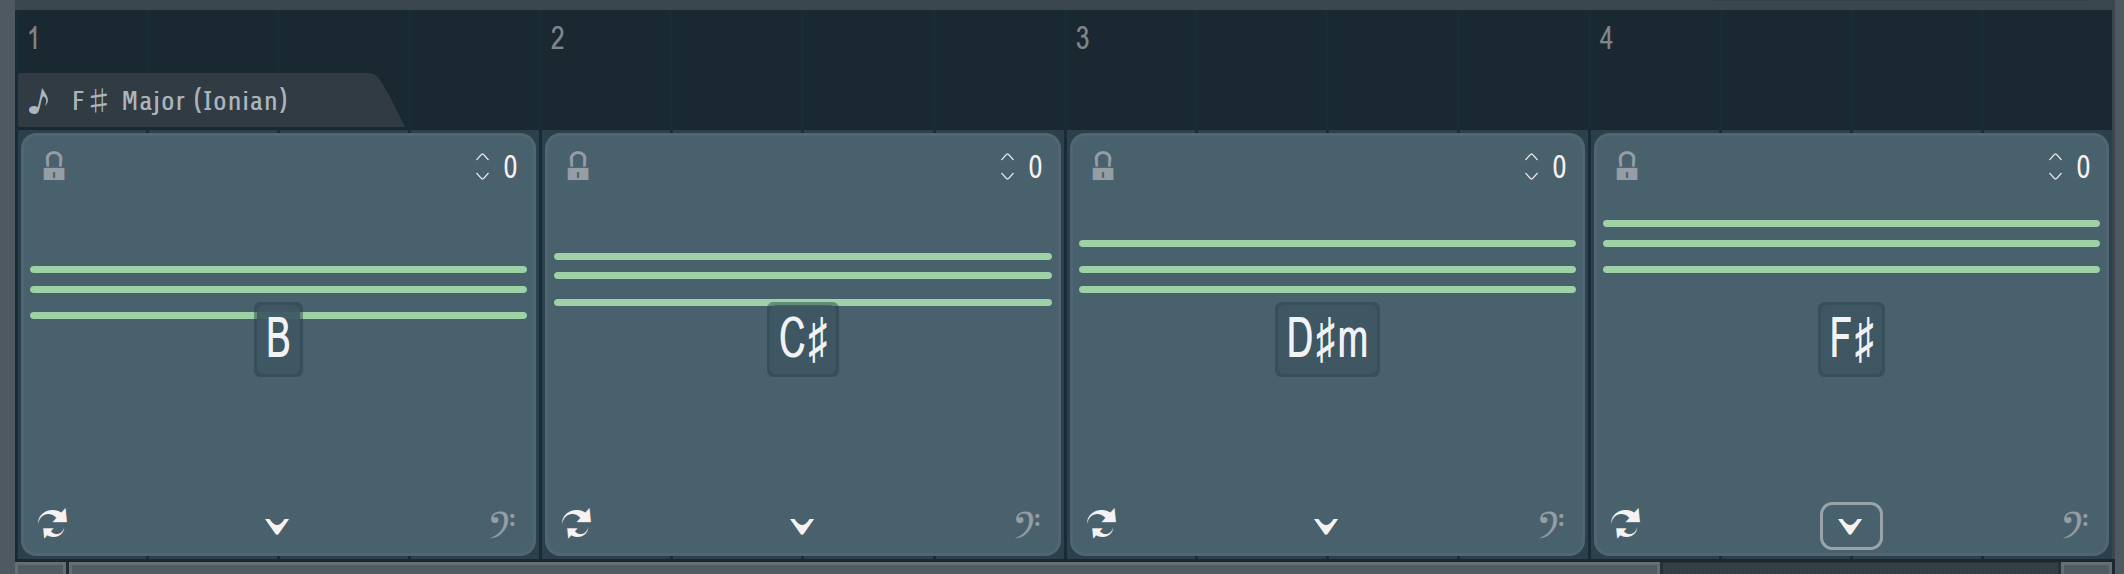2124x574 pixels.
Task: Expand options chevron under B chord
Action: click(277, 526)
